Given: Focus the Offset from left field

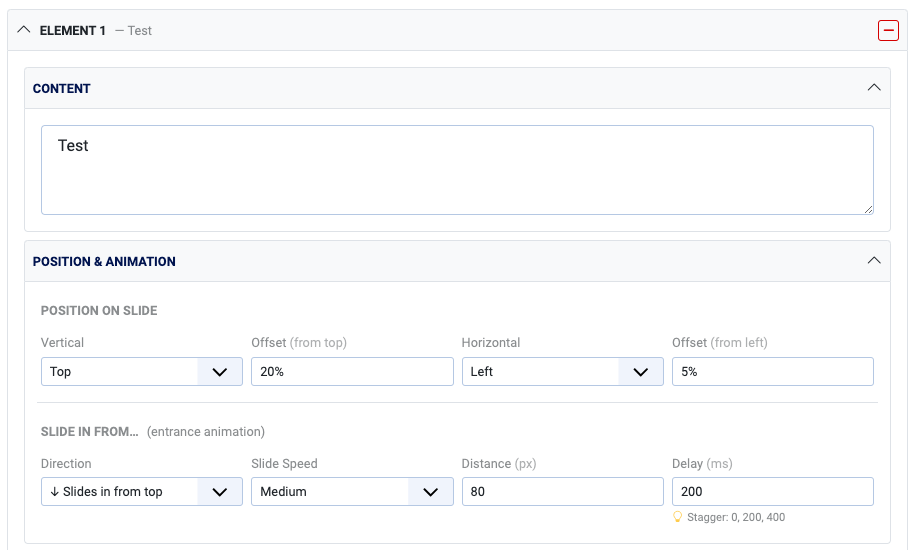Looking at the screenshot, I should [x=772, y=372].
